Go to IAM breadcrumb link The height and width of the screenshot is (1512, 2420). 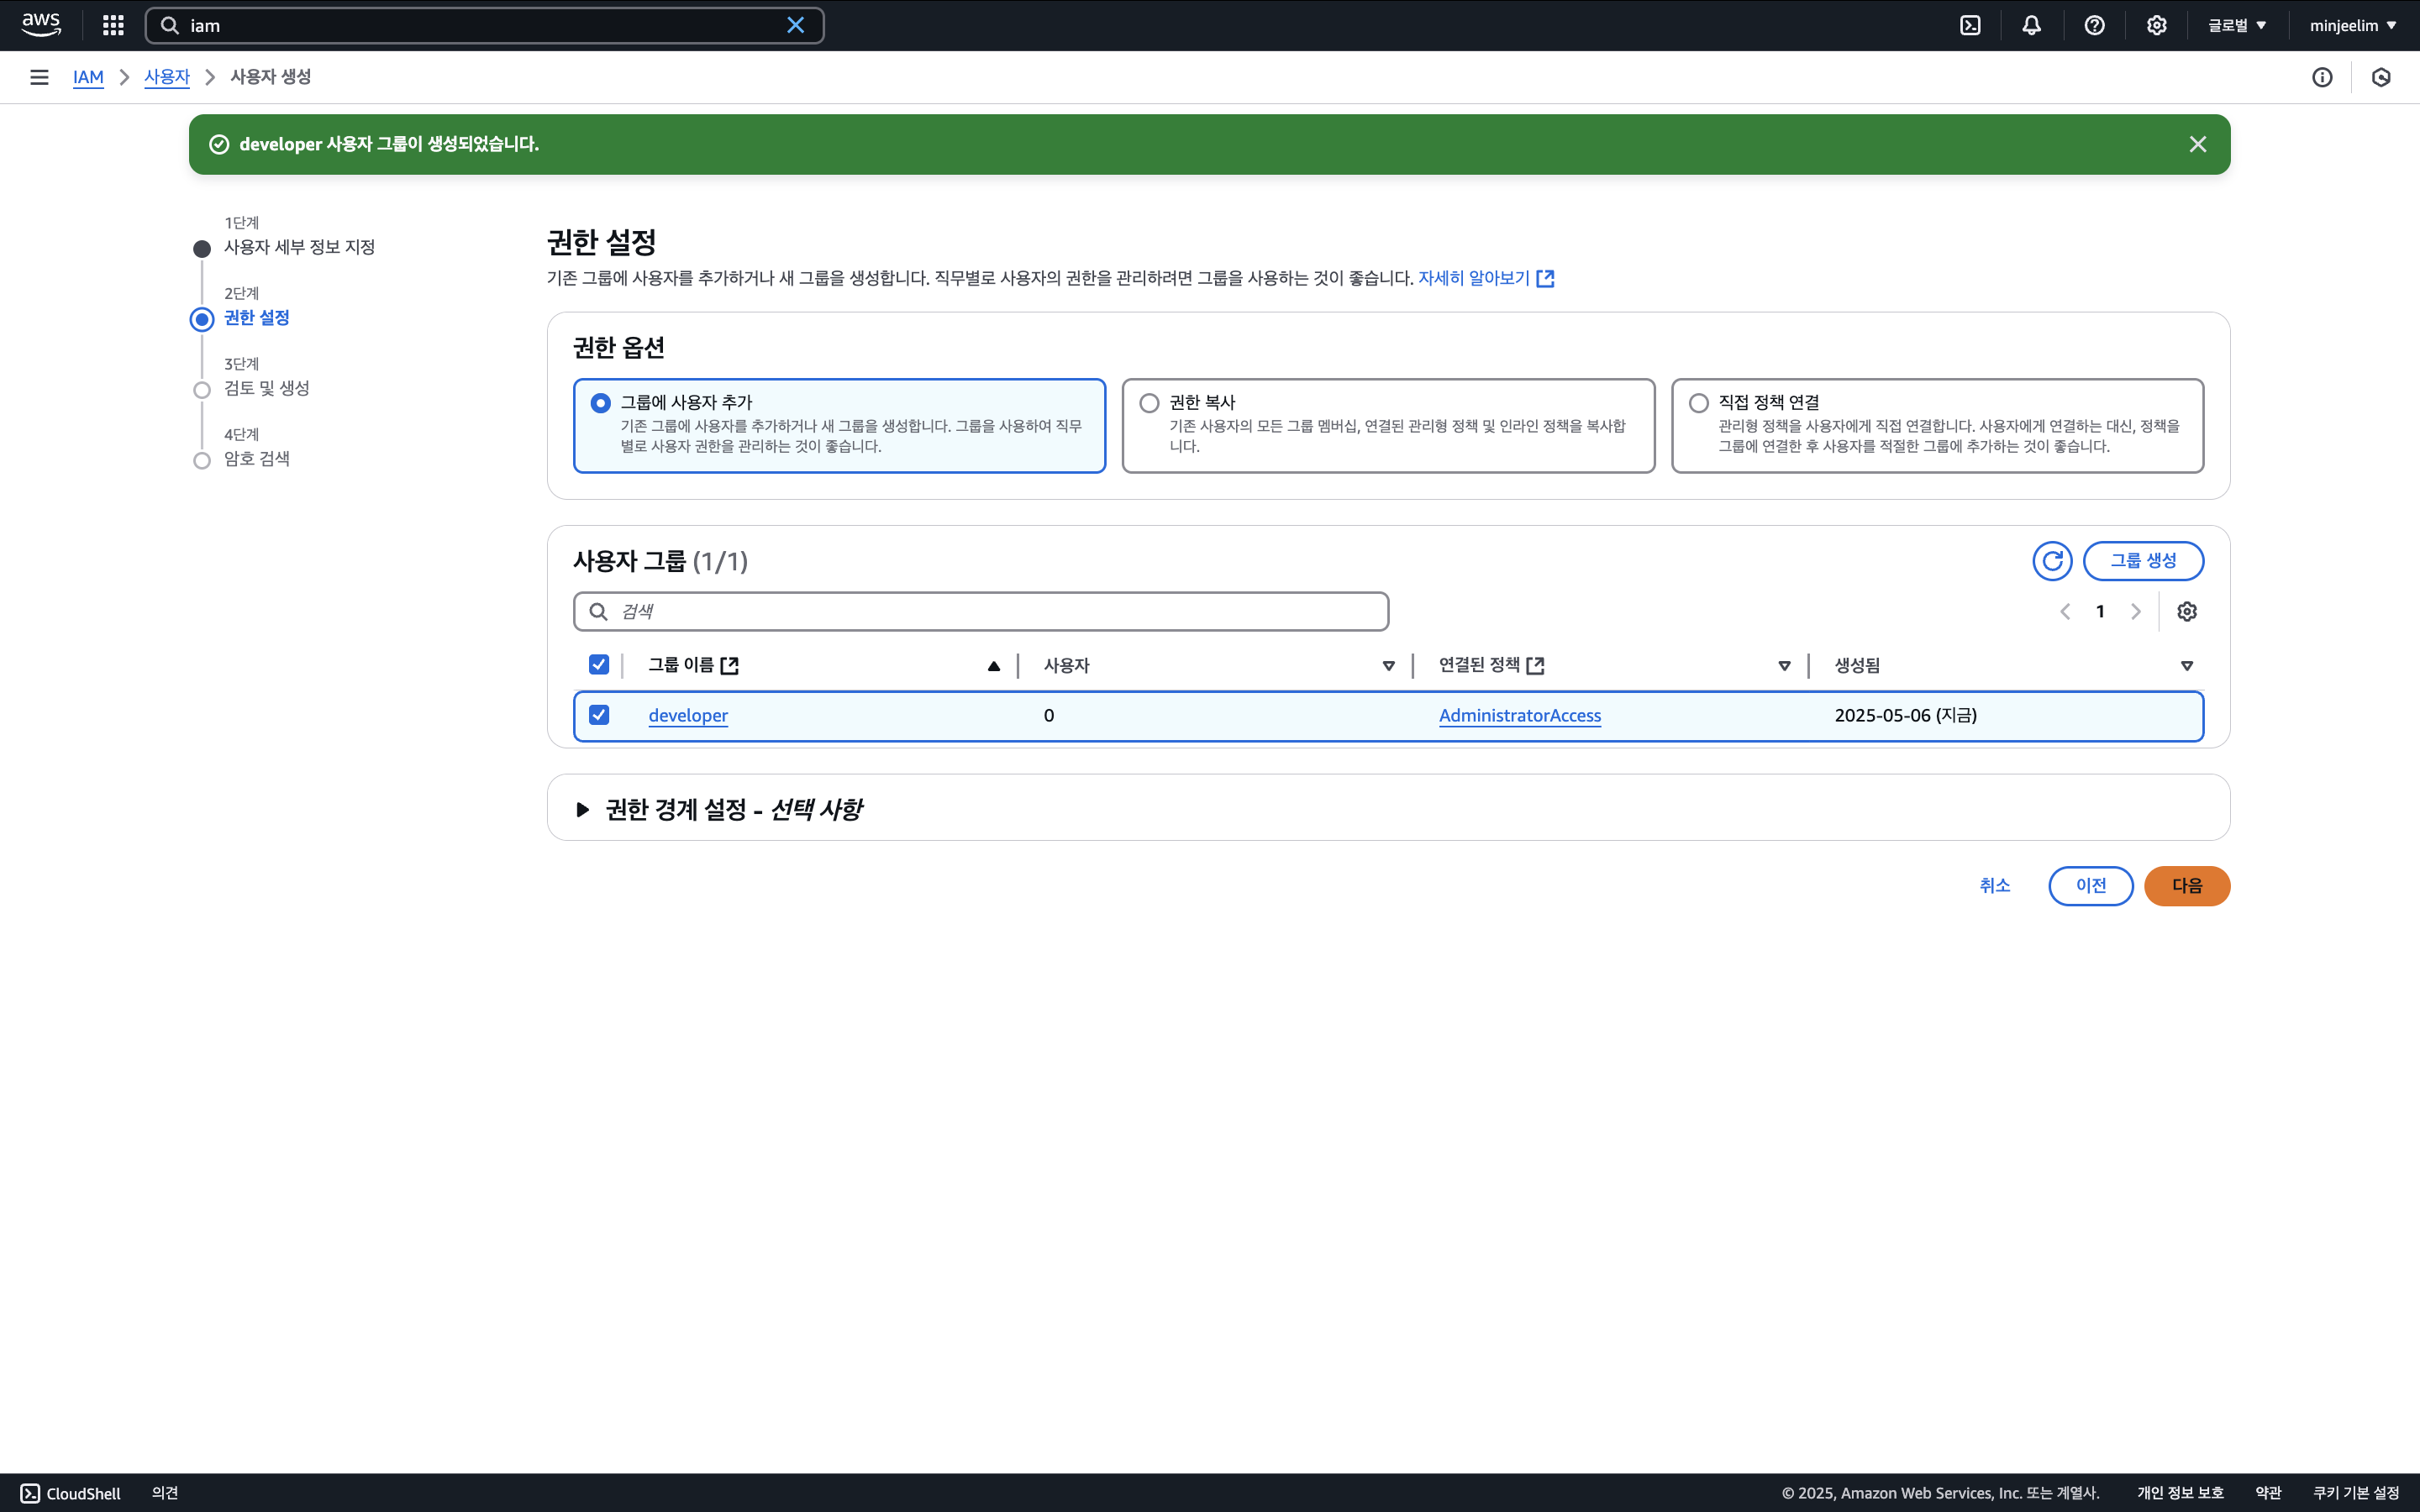pos(88,77)
